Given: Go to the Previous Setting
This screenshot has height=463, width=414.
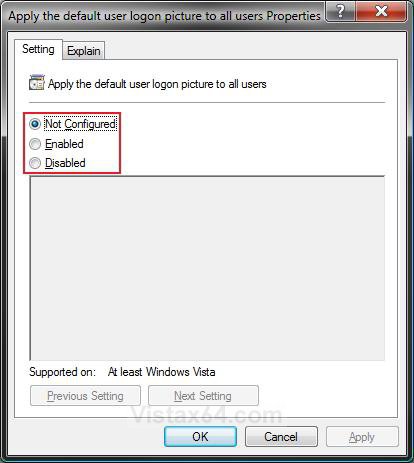Looking at the screenshot, I should [85, 396].
